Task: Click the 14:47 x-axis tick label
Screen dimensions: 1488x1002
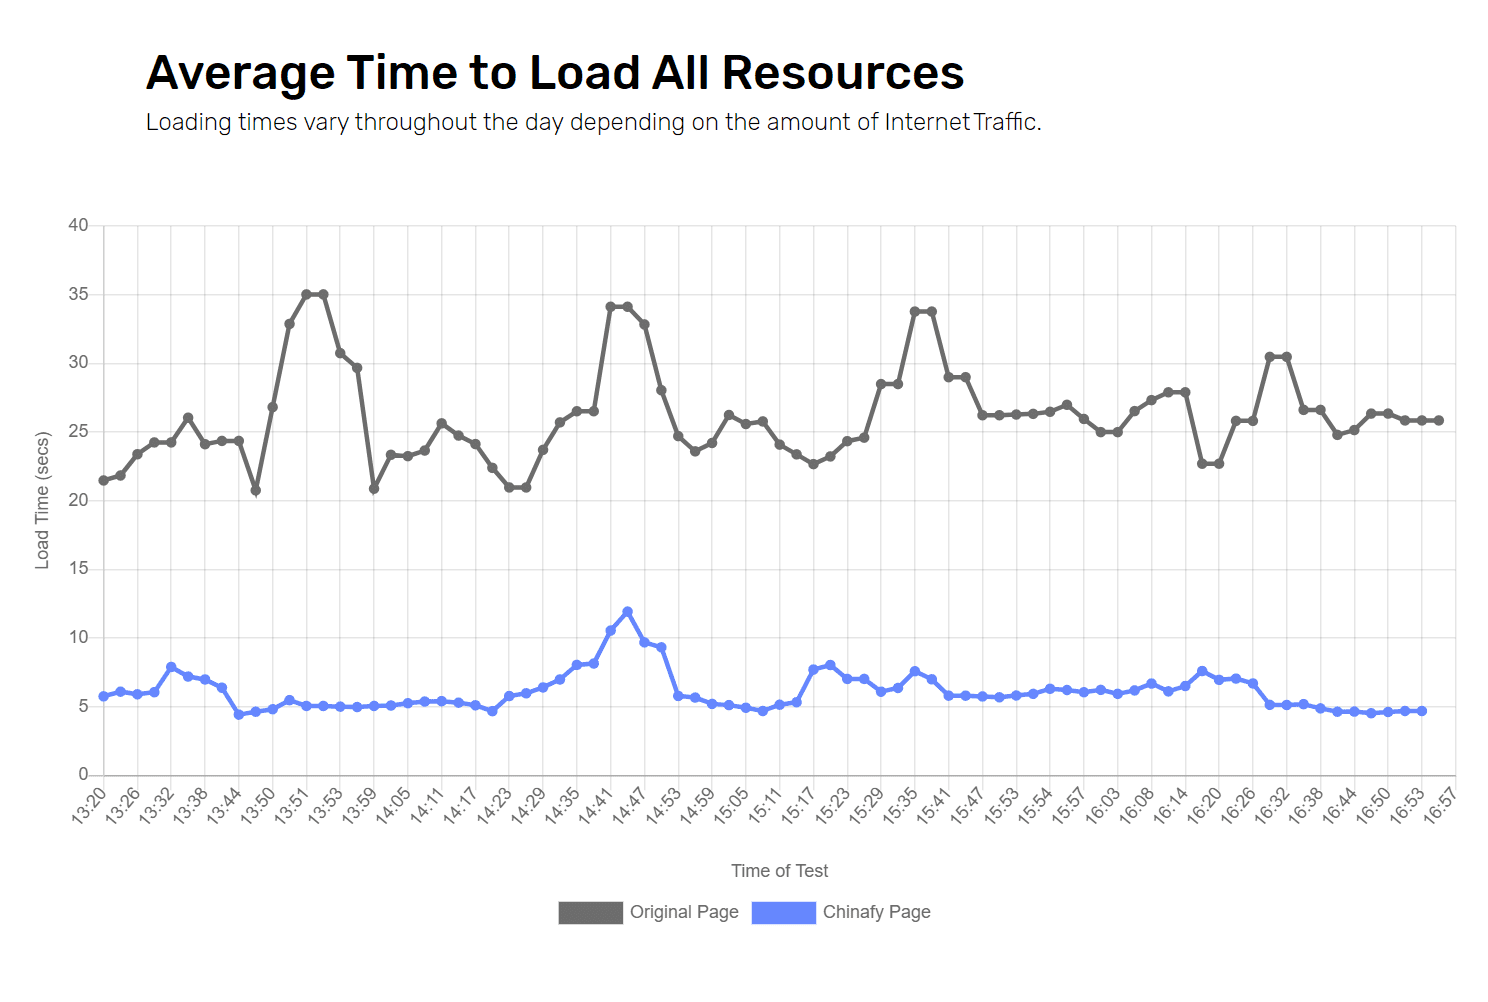Action: coord(629,806)
